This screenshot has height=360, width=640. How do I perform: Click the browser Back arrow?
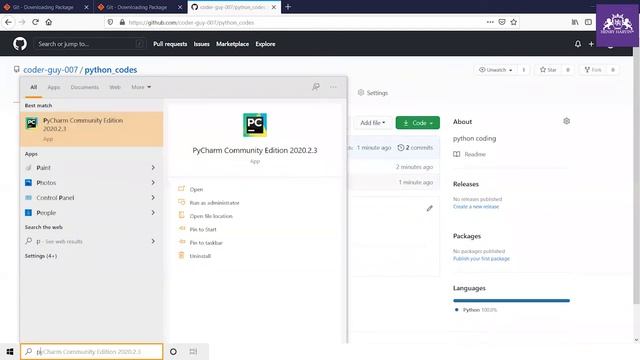pos(9,22)
